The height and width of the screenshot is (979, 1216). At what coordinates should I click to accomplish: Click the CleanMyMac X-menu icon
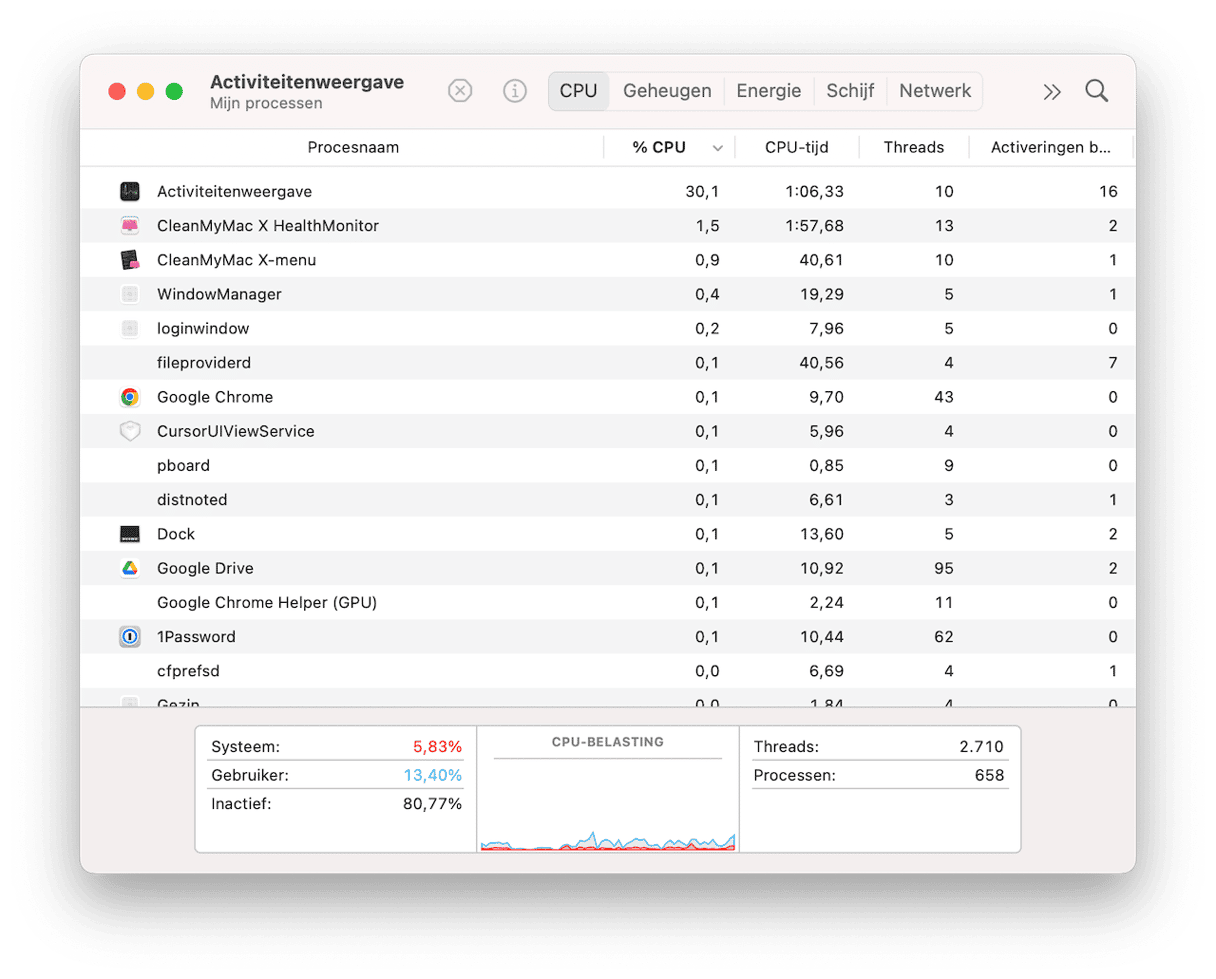129,260
